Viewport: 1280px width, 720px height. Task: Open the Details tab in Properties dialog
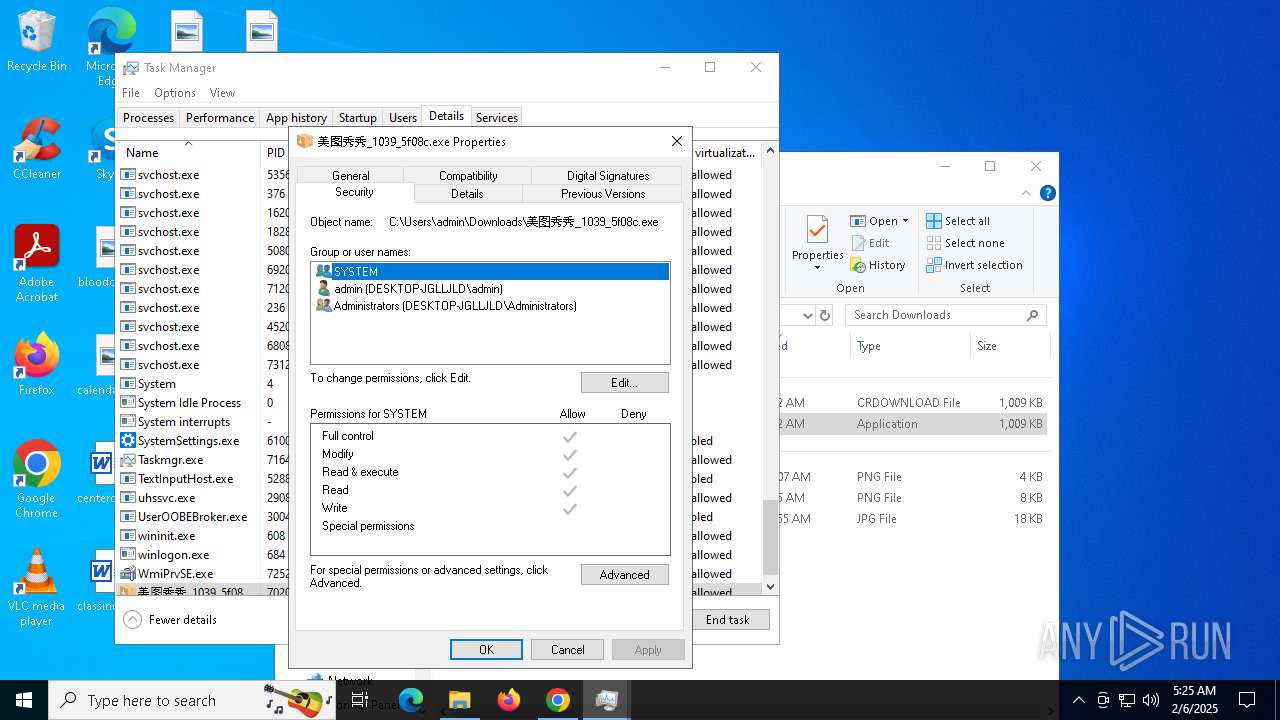pos(467,194)
